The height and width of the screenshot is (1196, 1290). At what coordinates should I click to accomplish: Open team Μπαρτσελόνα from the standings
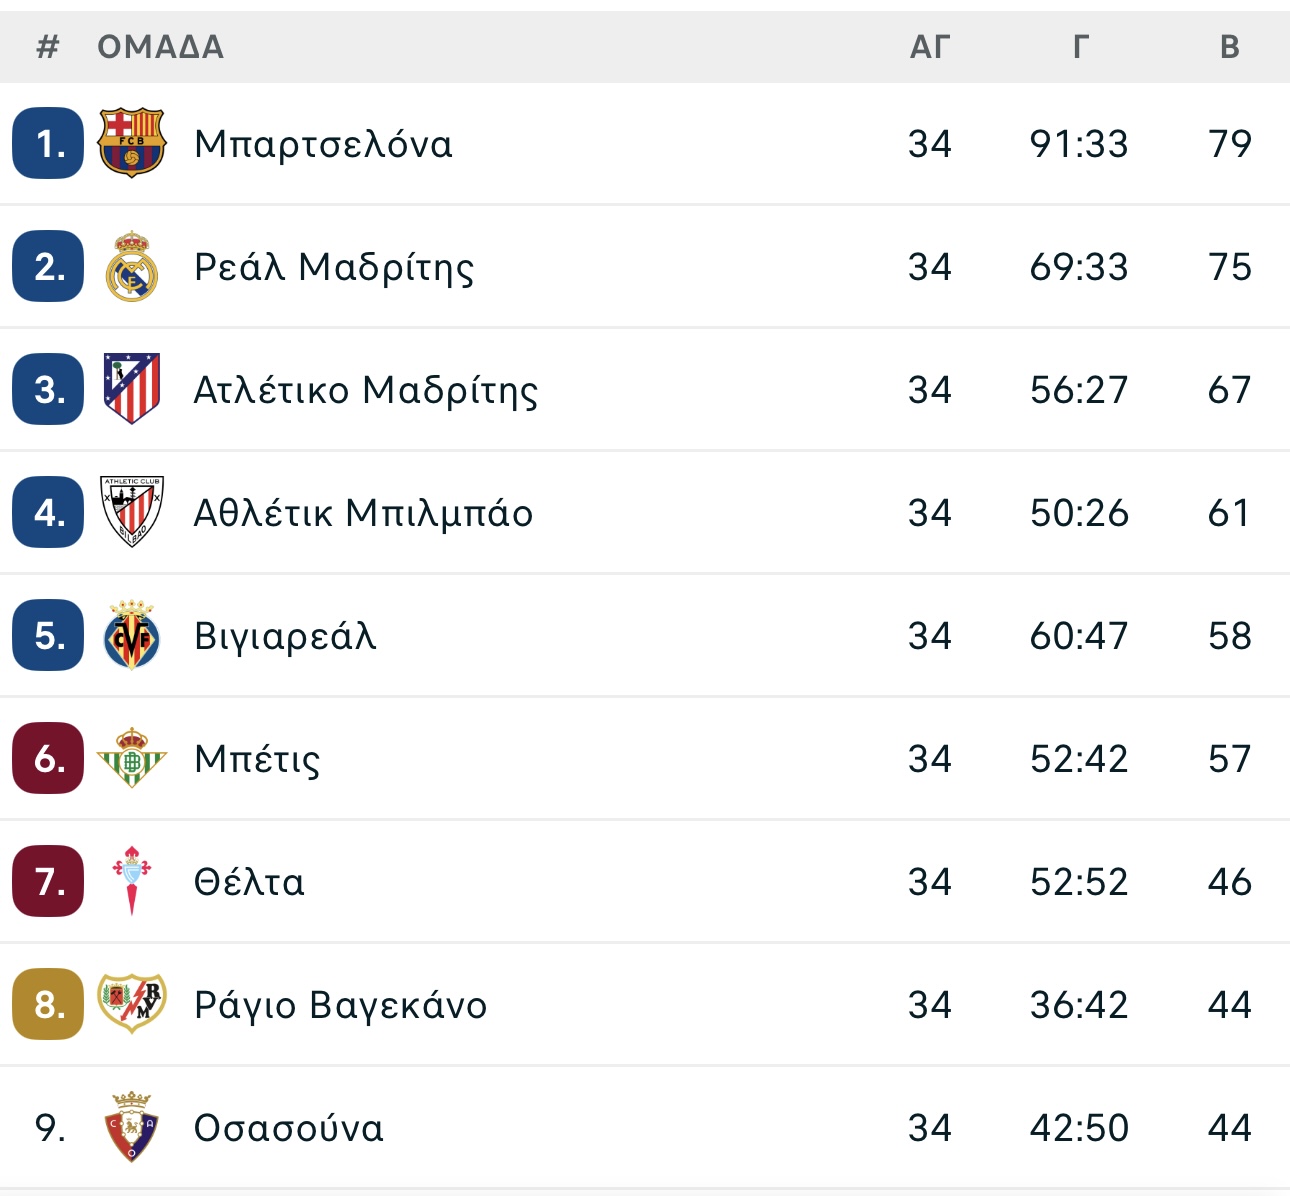[323, 144]
